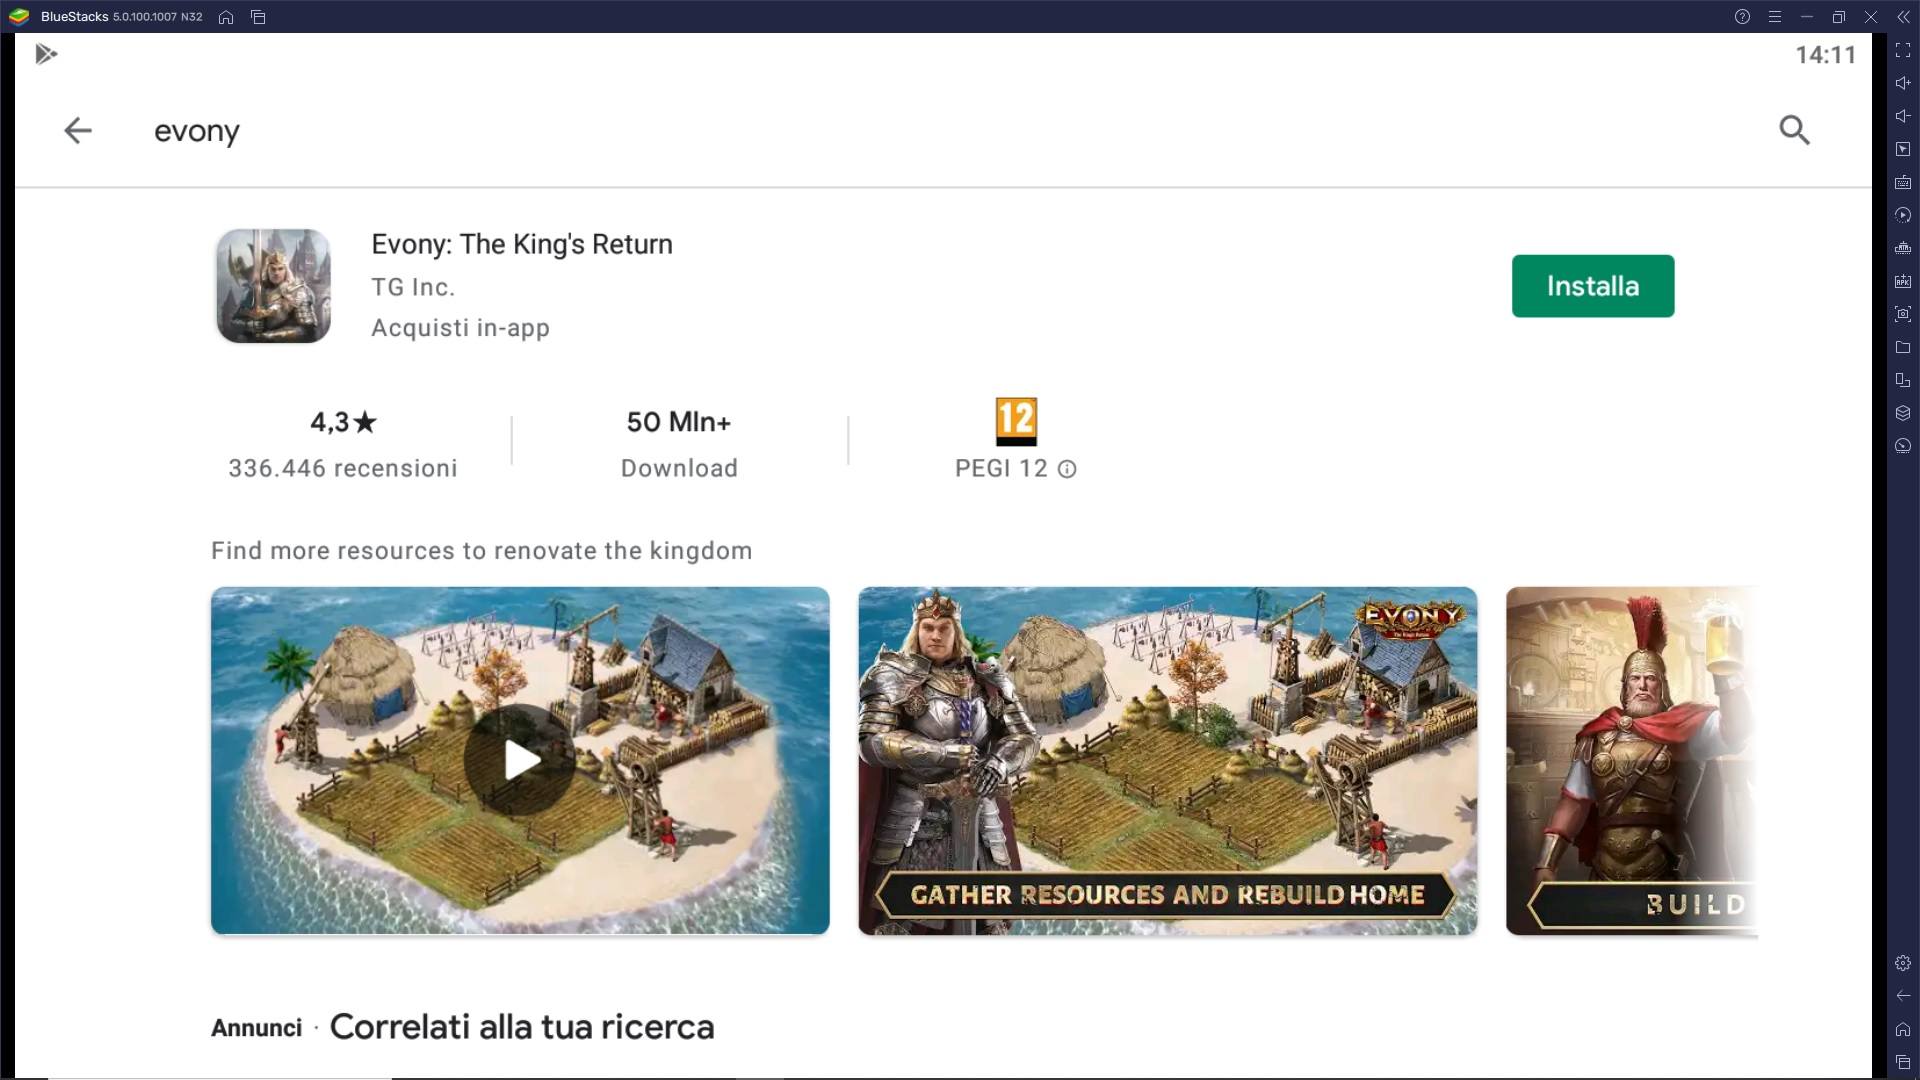Open BlueStacks help question mark icon

tap(1742, 17)
